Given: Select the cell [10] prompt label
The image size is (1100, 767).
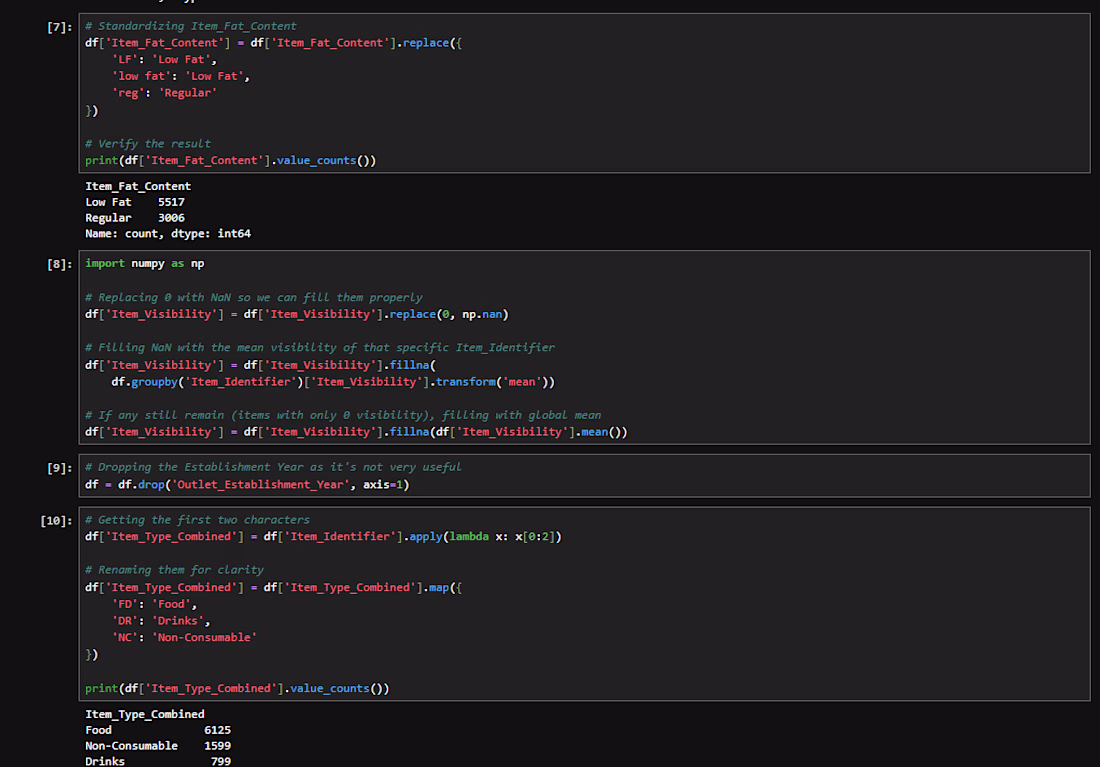Looking at the screenshot, I should tap(56, 521).
